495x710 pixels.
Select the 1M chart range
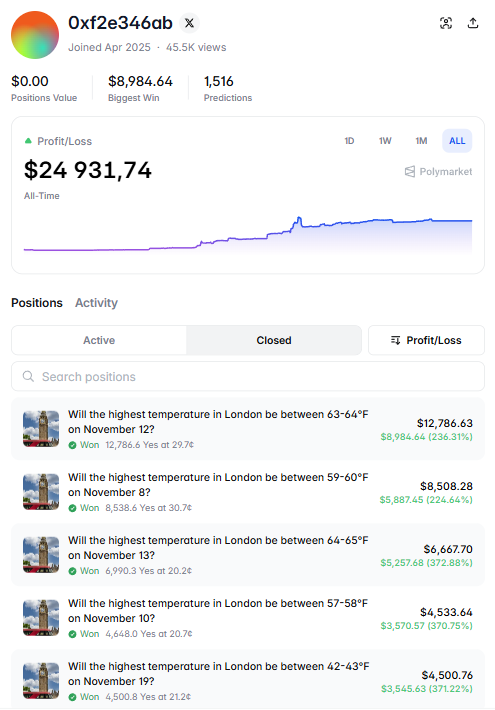pyautogui.click(x=421, y=141)
